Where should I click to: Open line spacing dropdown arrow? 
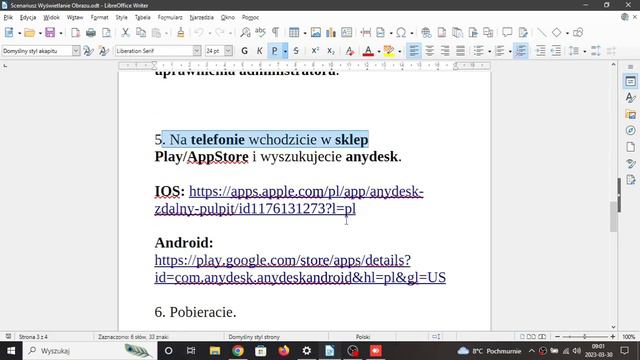(x=584, y=51)
